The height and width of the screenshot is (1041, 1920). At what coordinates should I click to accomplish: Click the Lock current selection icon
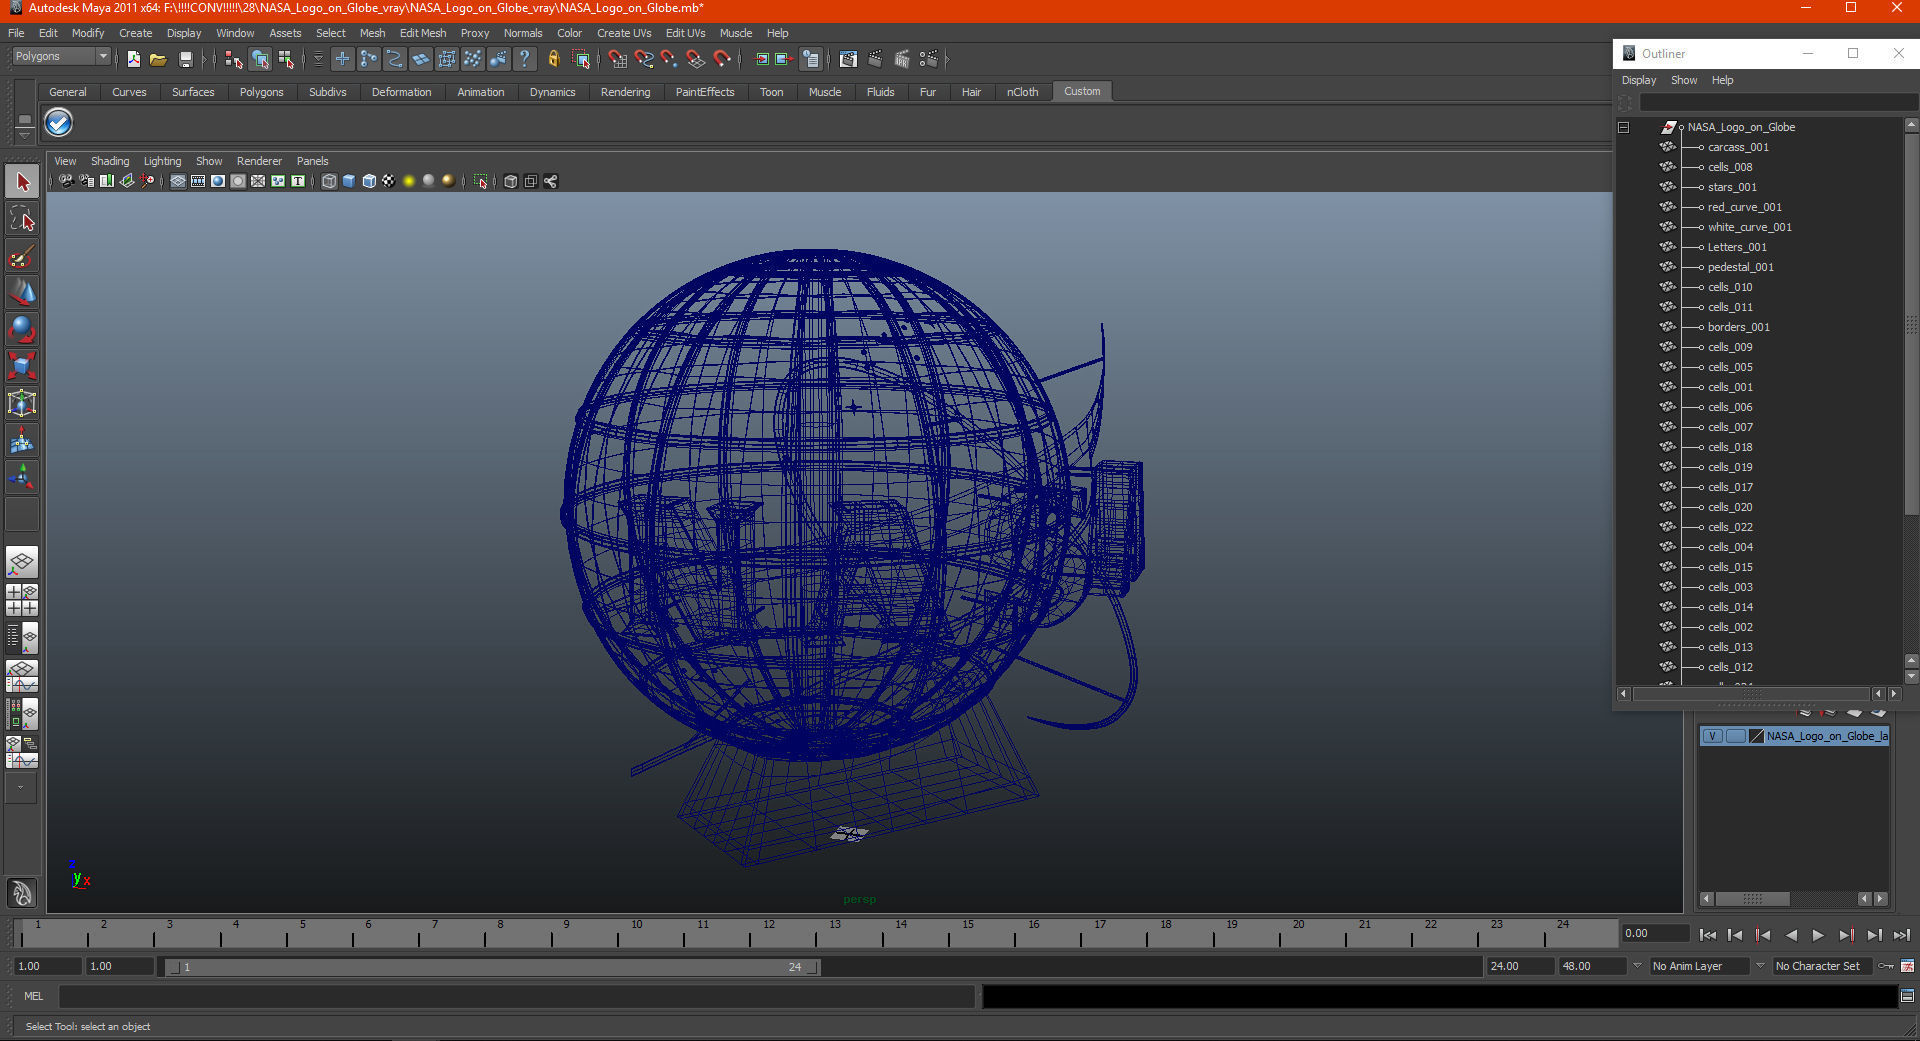[x=554, y=59]
